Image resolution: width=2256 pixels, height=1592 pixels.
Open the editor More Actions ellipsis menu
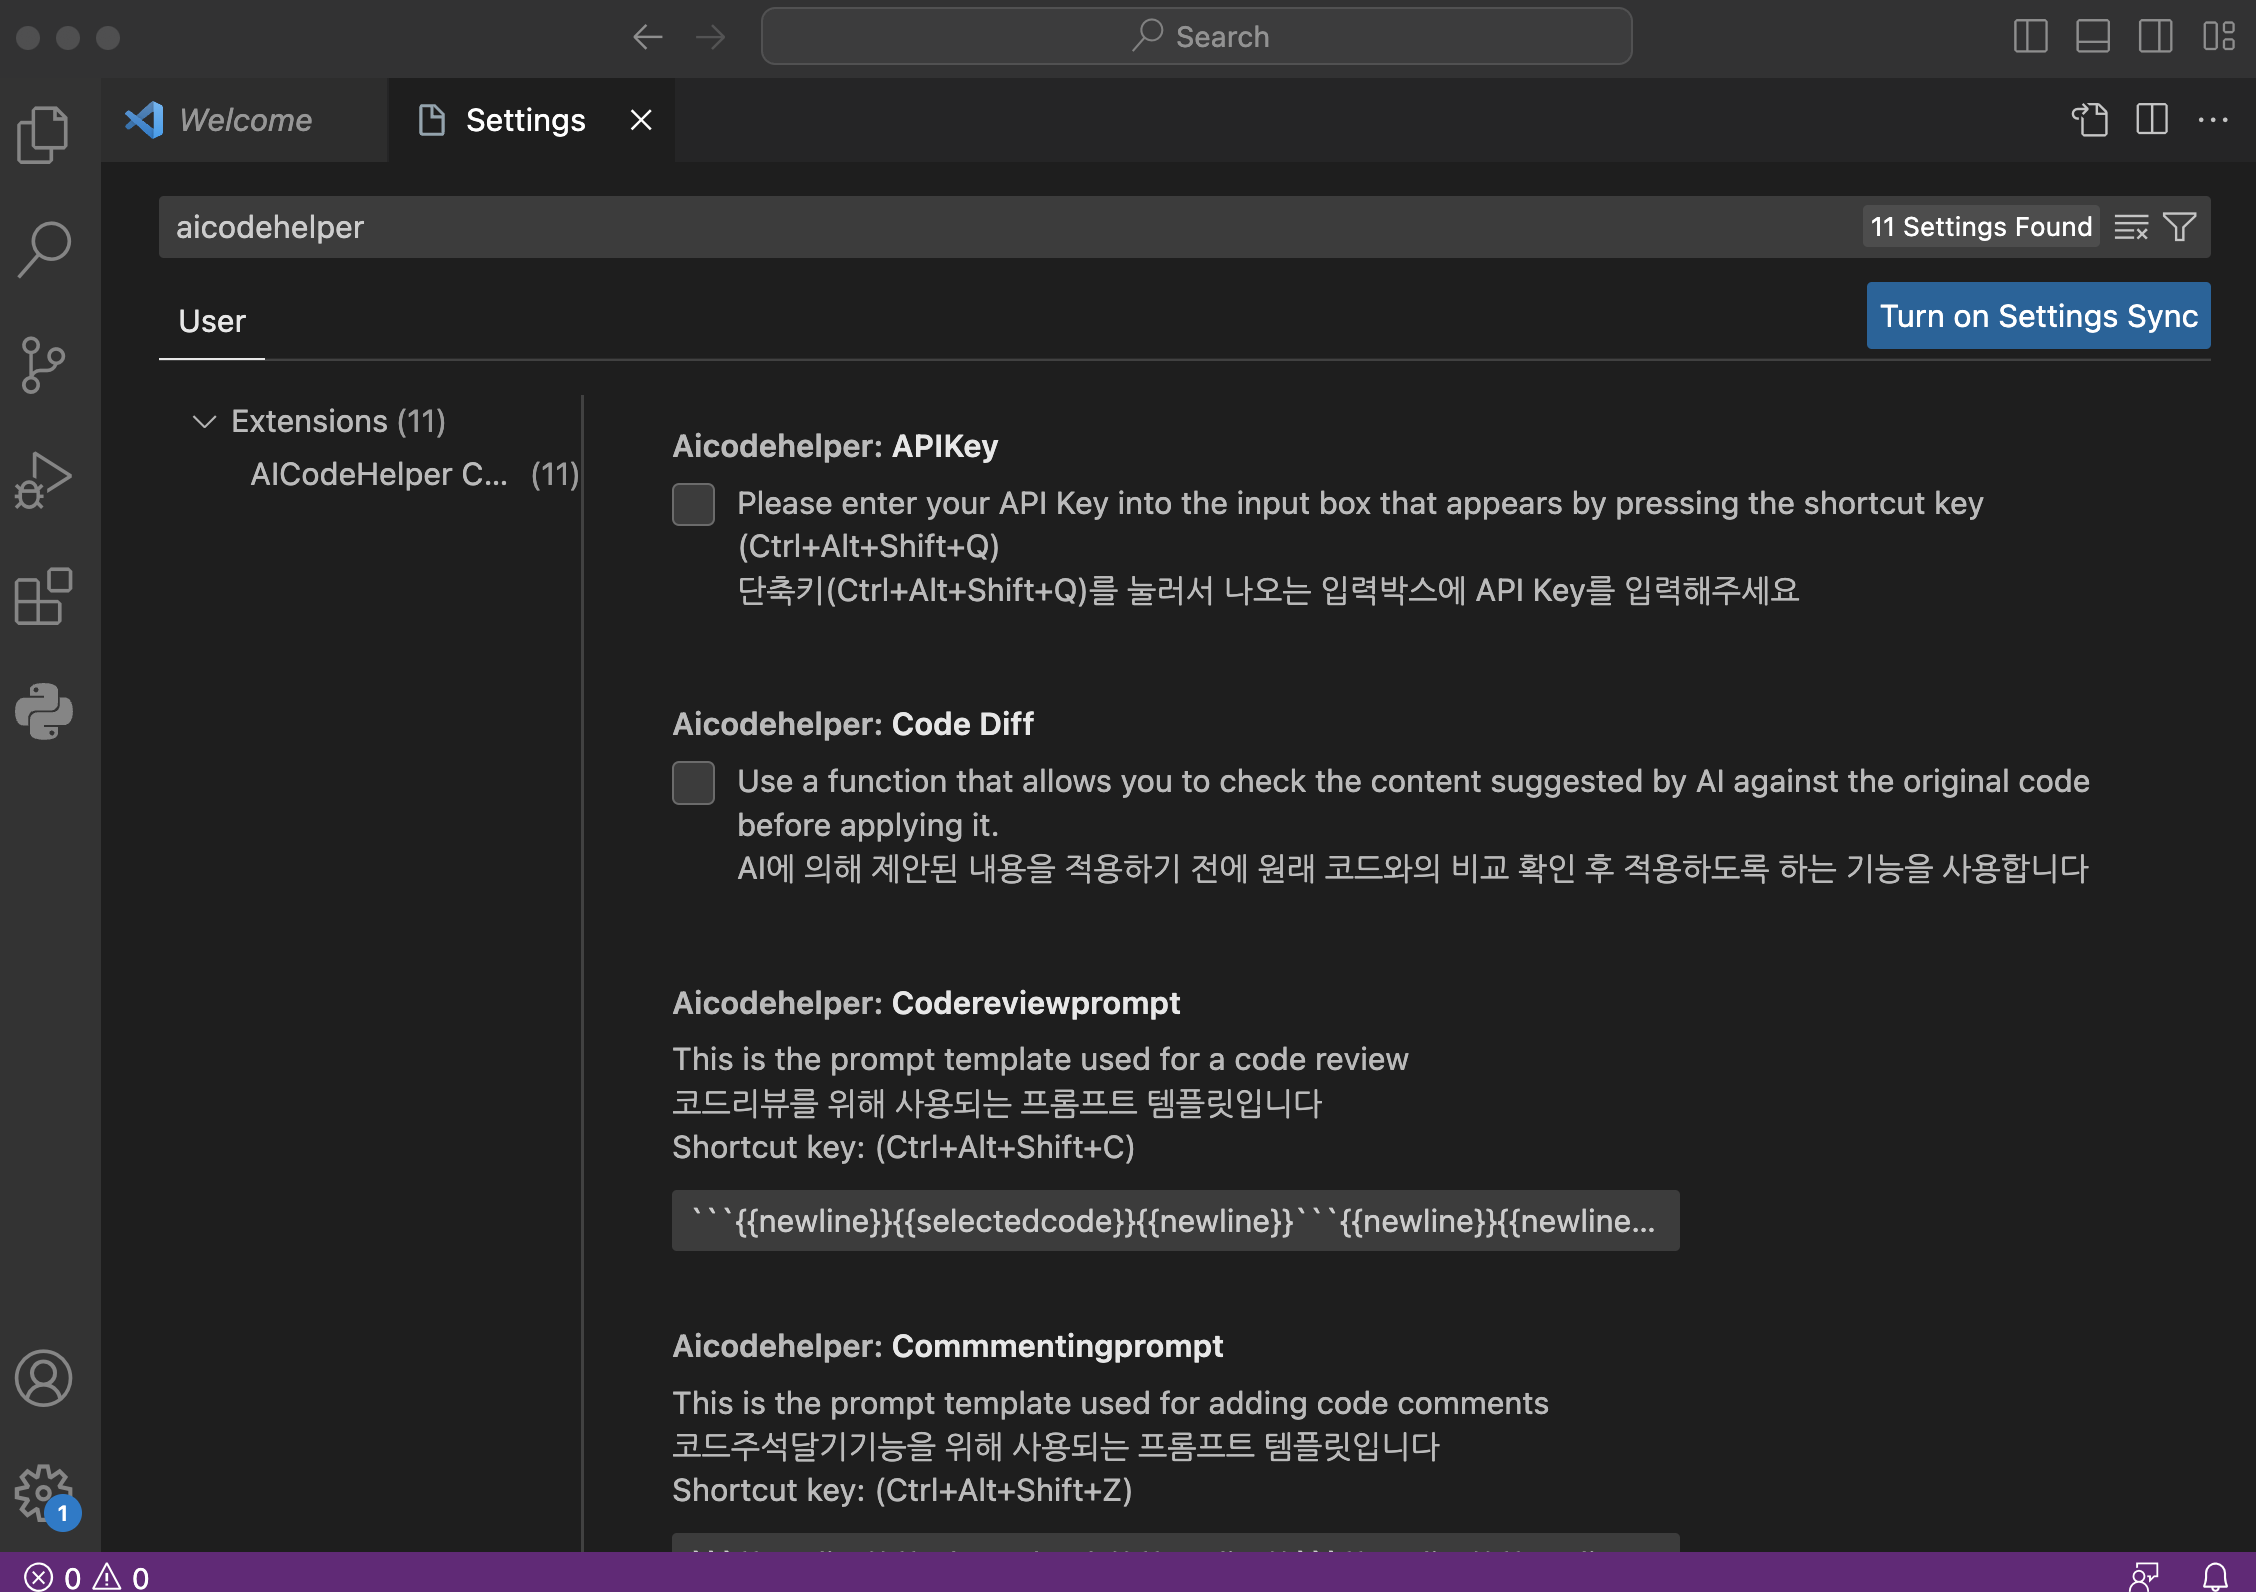pos(2213,120)
